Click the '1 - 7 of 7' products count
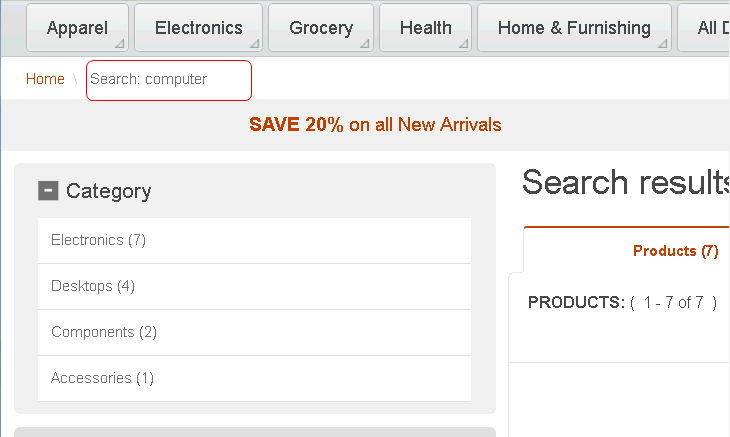Viewport: 730px width, 437px height. [x=673, y=302]
